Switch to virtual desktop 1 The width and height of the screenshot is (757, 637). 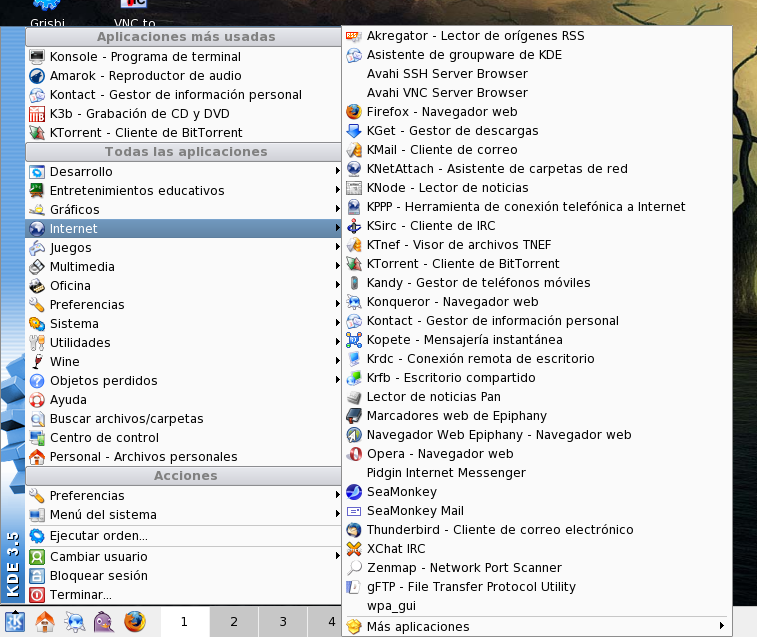[184, 622]
